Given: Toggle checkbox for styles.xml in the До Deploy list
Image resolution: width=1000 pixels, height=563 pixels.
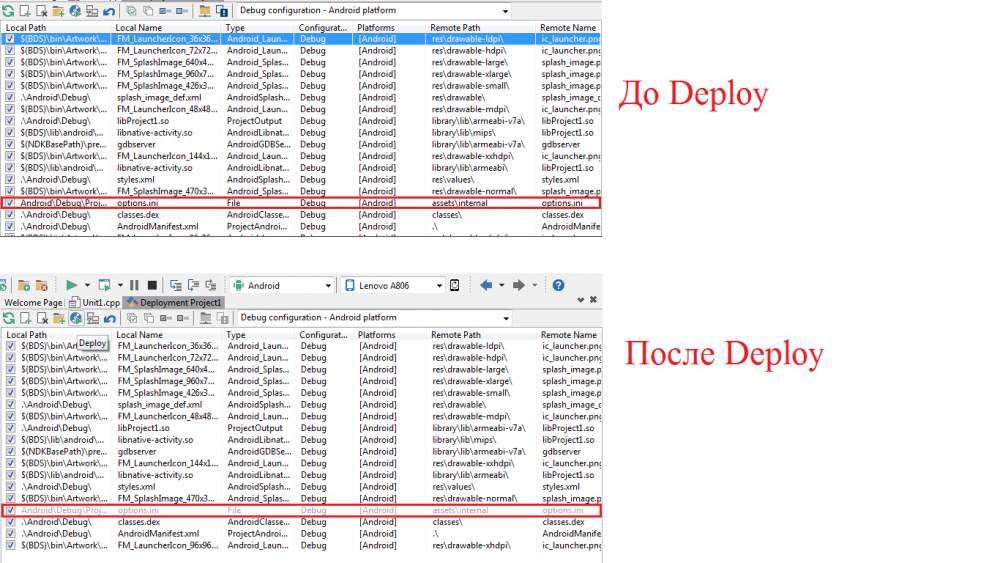Looking at the screenshot, I should pyautogui.click(x=10, y=179).
